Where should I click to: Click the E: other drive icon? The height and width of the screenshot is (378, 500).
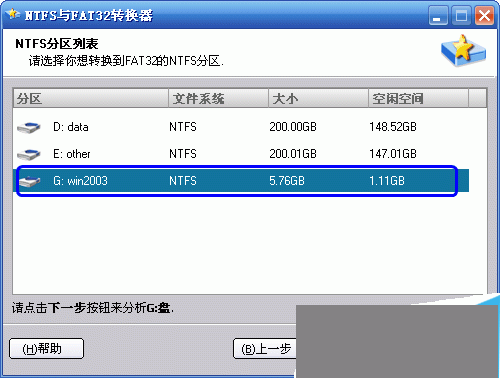[x=29, y=154]
